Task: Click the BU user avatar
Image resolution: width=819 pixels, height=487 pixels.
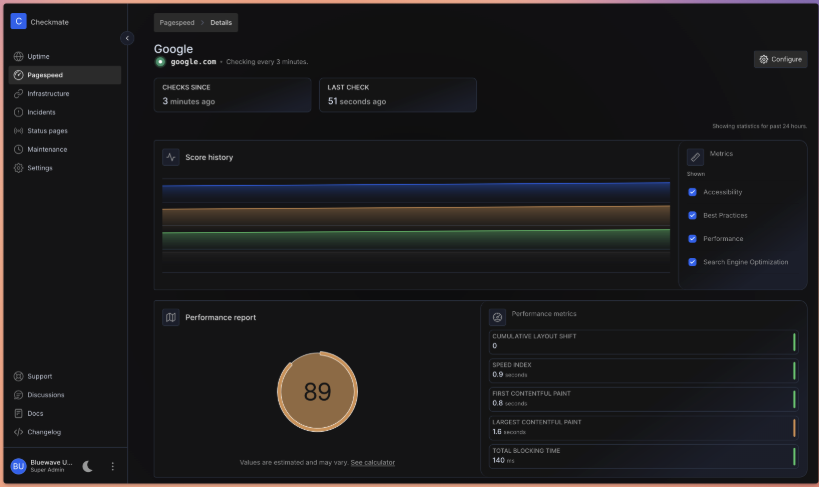Action: pyautogui.click(x=18, y=466)
